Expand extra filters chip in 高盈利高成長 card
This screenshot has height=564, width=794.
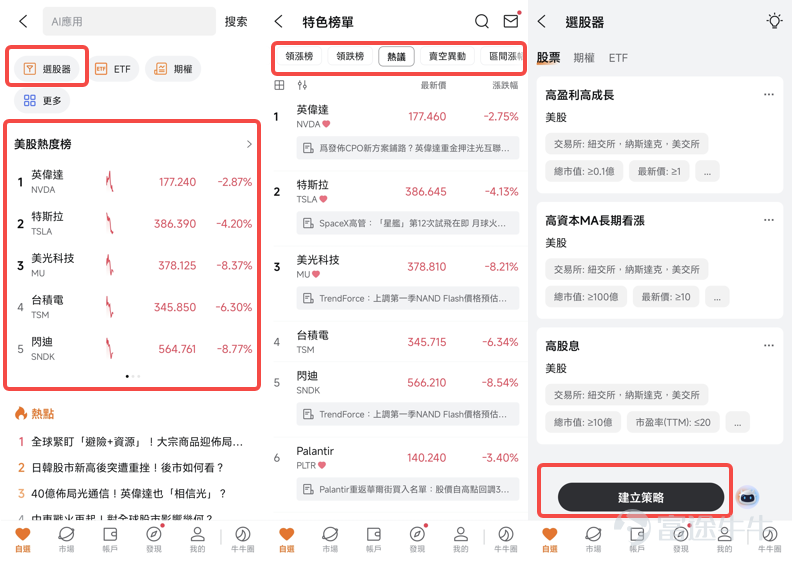click(707, 172)
